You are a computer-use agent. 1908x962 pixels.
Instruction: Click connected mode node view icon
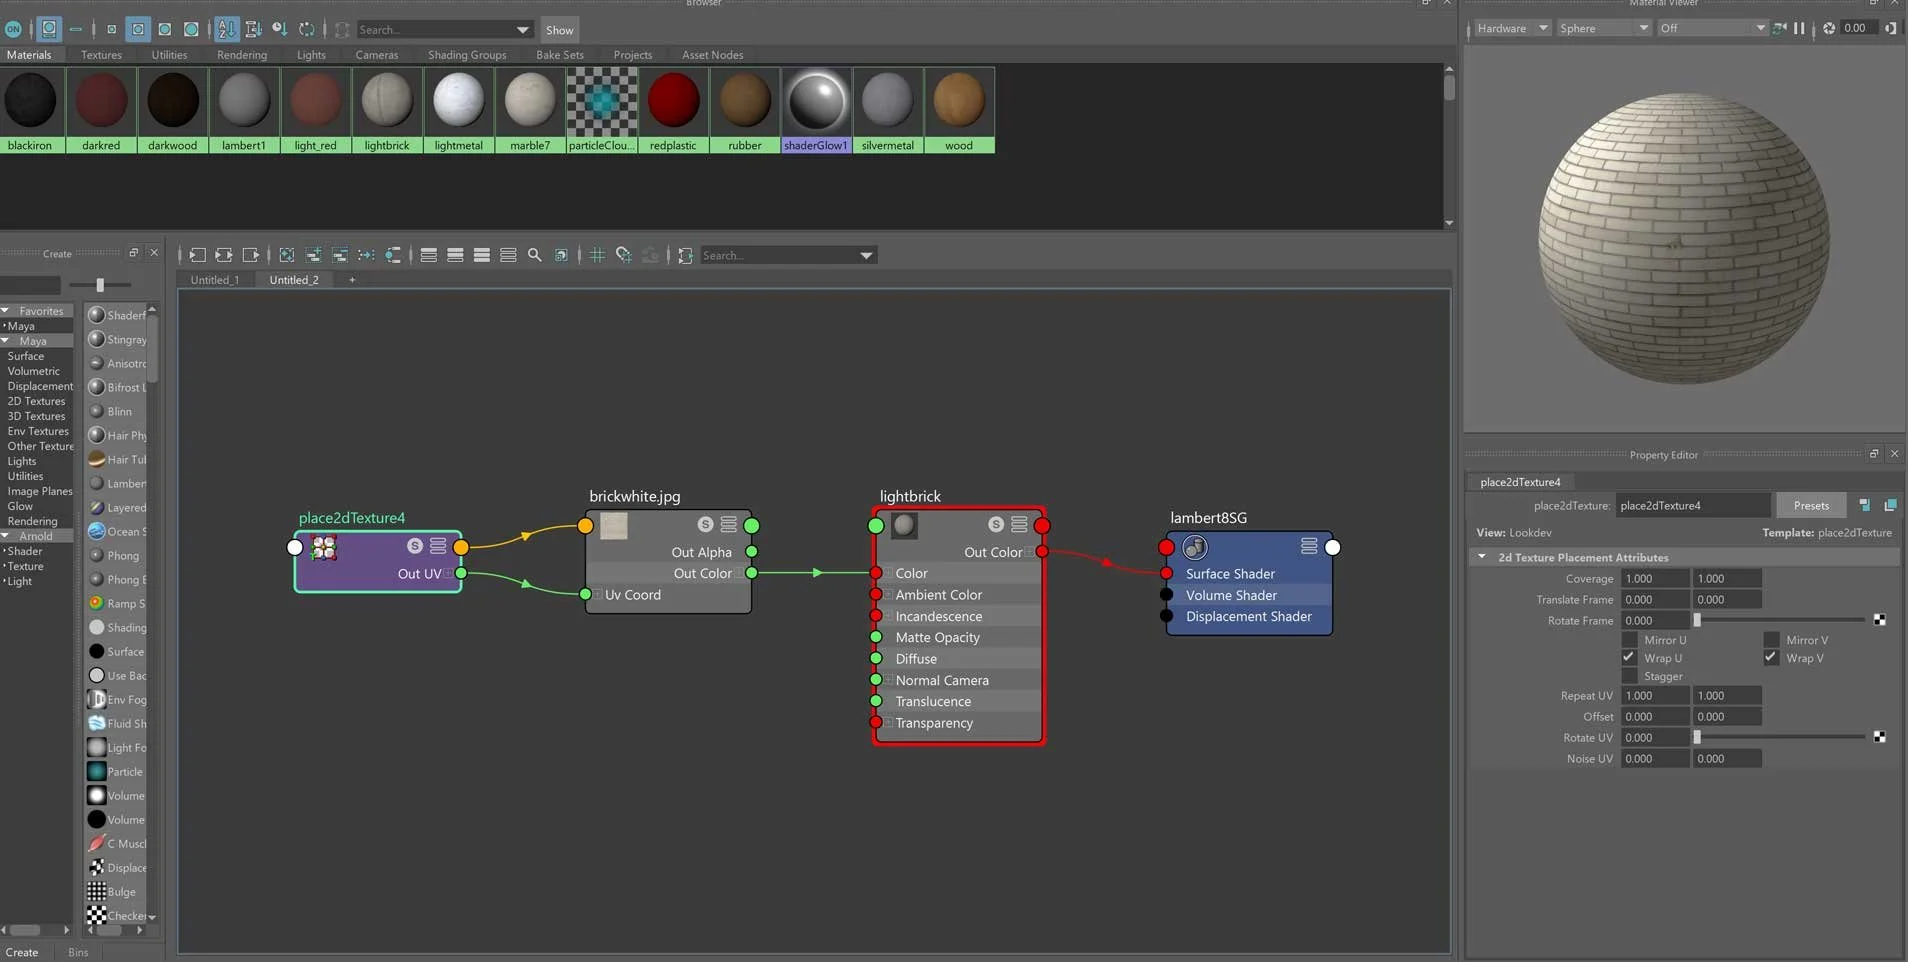(455, 255)
